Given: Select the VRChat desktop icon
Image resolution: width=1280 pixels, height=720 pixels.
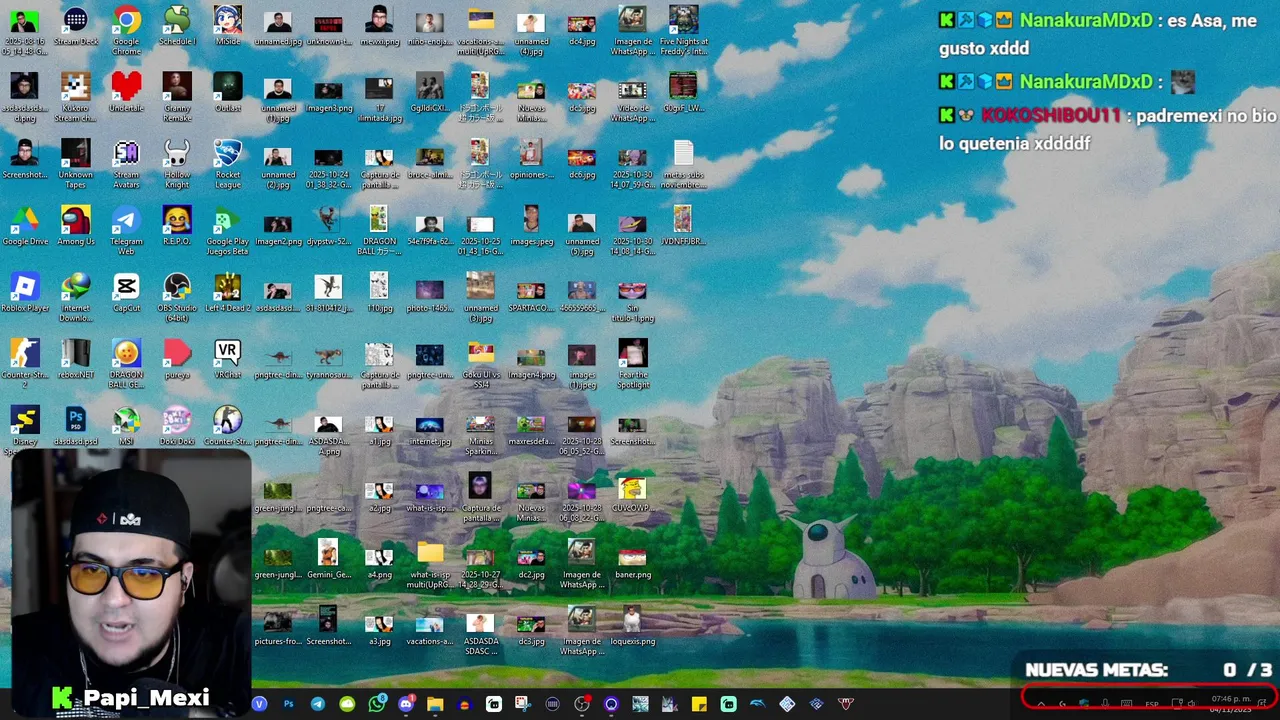Looking at the screenshot, I should (228, 359).
